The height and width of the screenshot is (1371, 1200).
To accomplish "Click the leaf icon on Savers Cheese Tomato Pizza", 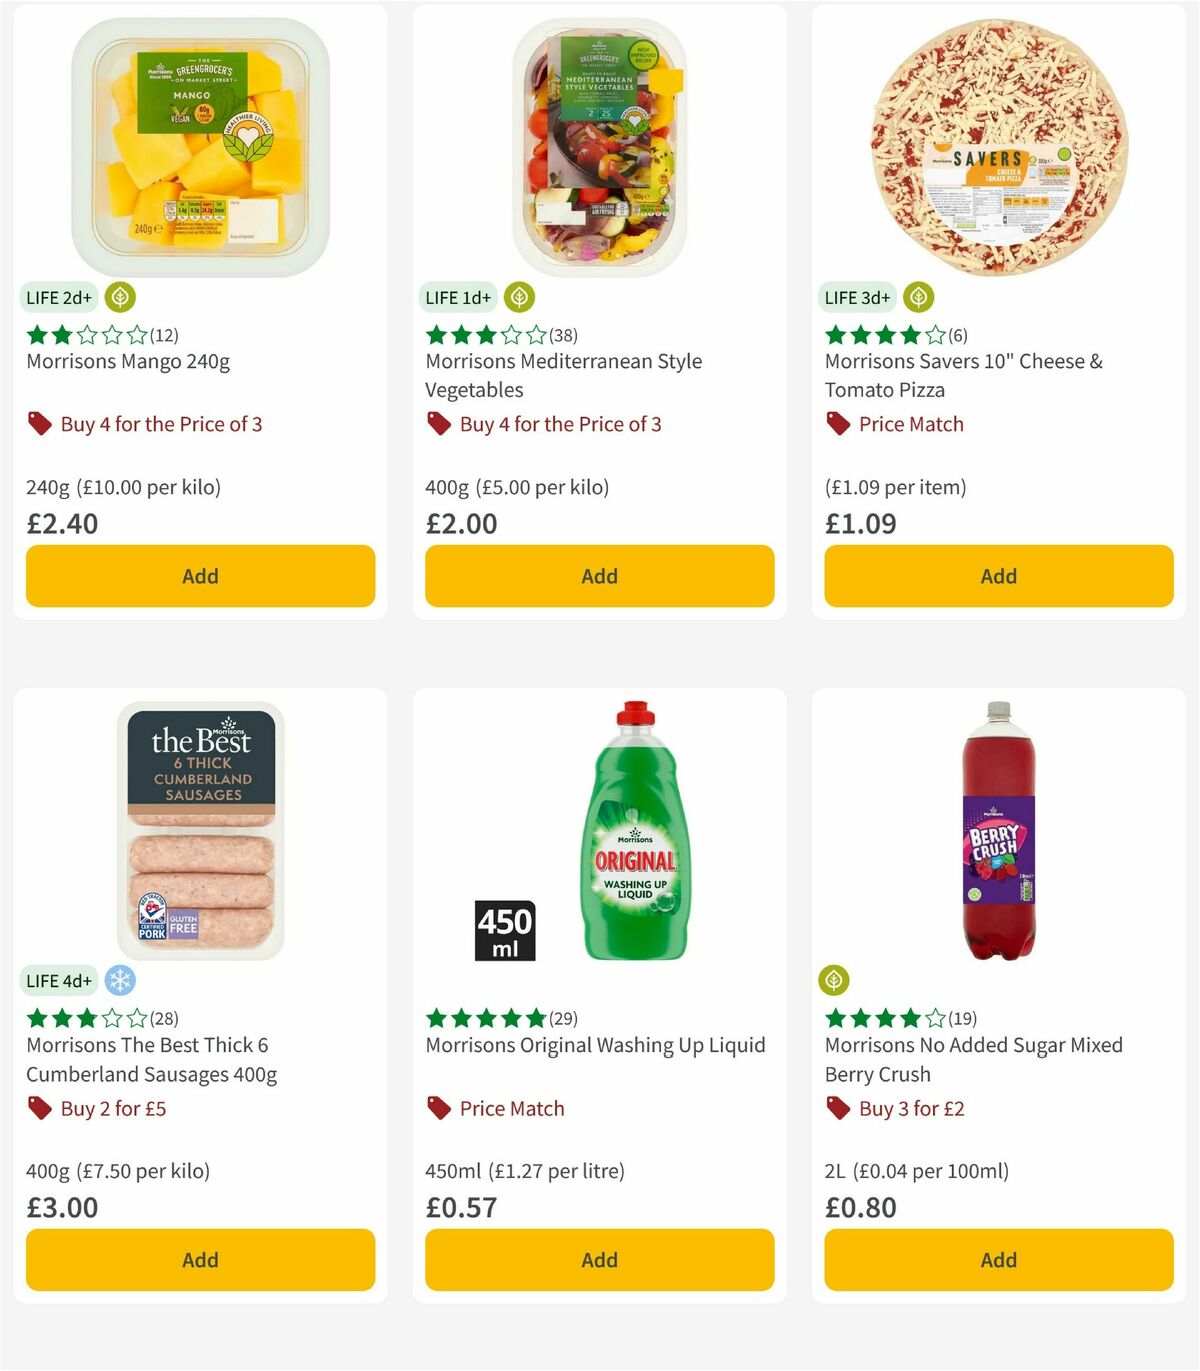I will click(x=917, y=297).
